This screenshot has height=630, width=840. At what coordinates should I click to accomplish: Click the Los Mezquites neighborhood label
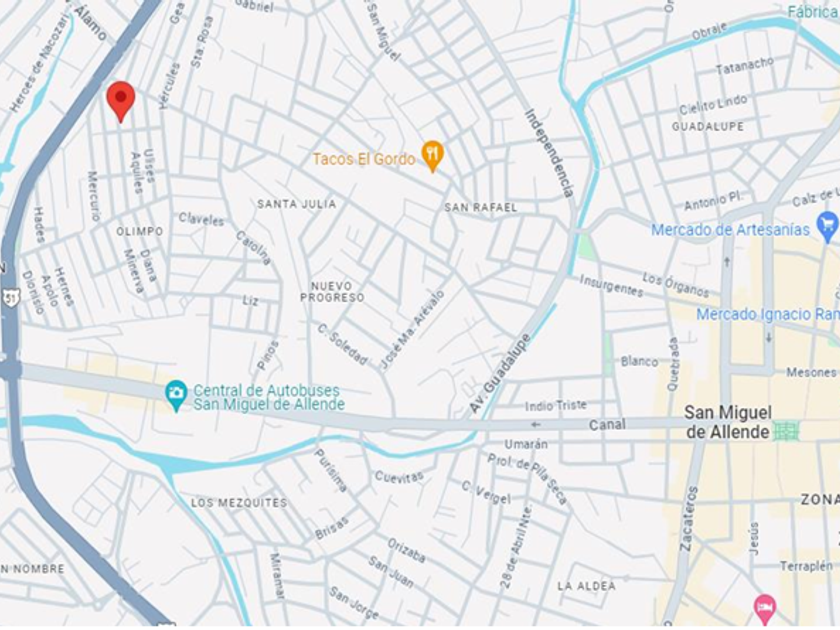[x=239, y=503]
